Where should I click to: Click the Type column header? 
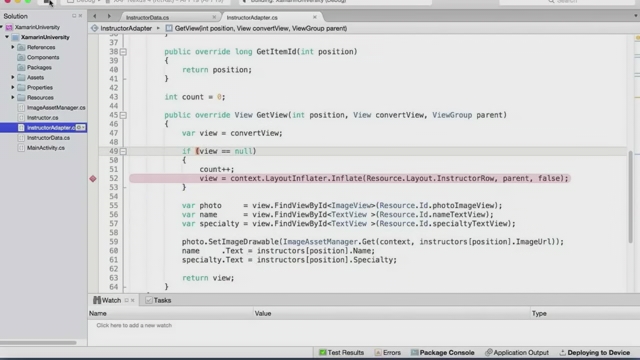584,313
